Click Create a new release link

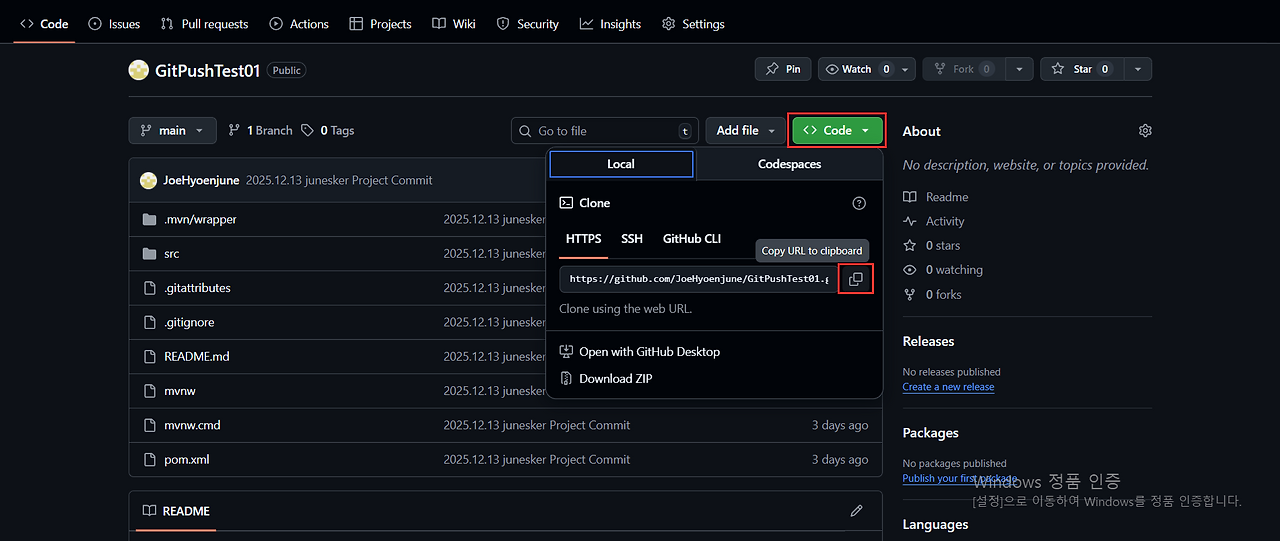(x=948, y=387)
